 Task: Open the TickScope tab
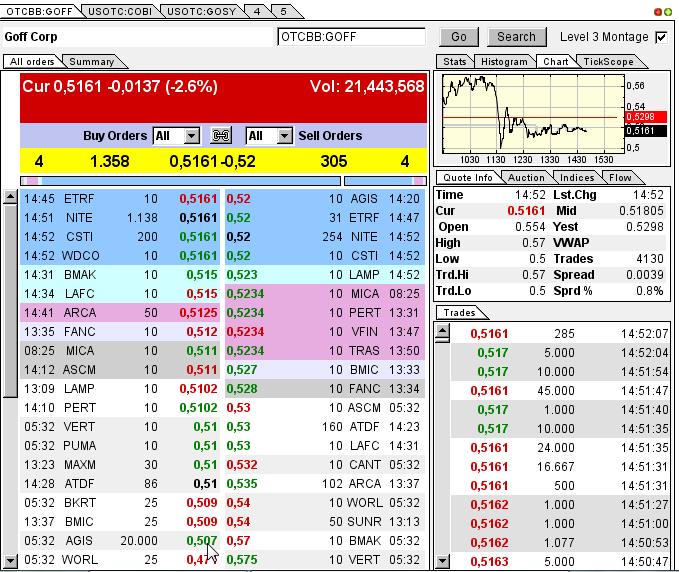(608, 61)
